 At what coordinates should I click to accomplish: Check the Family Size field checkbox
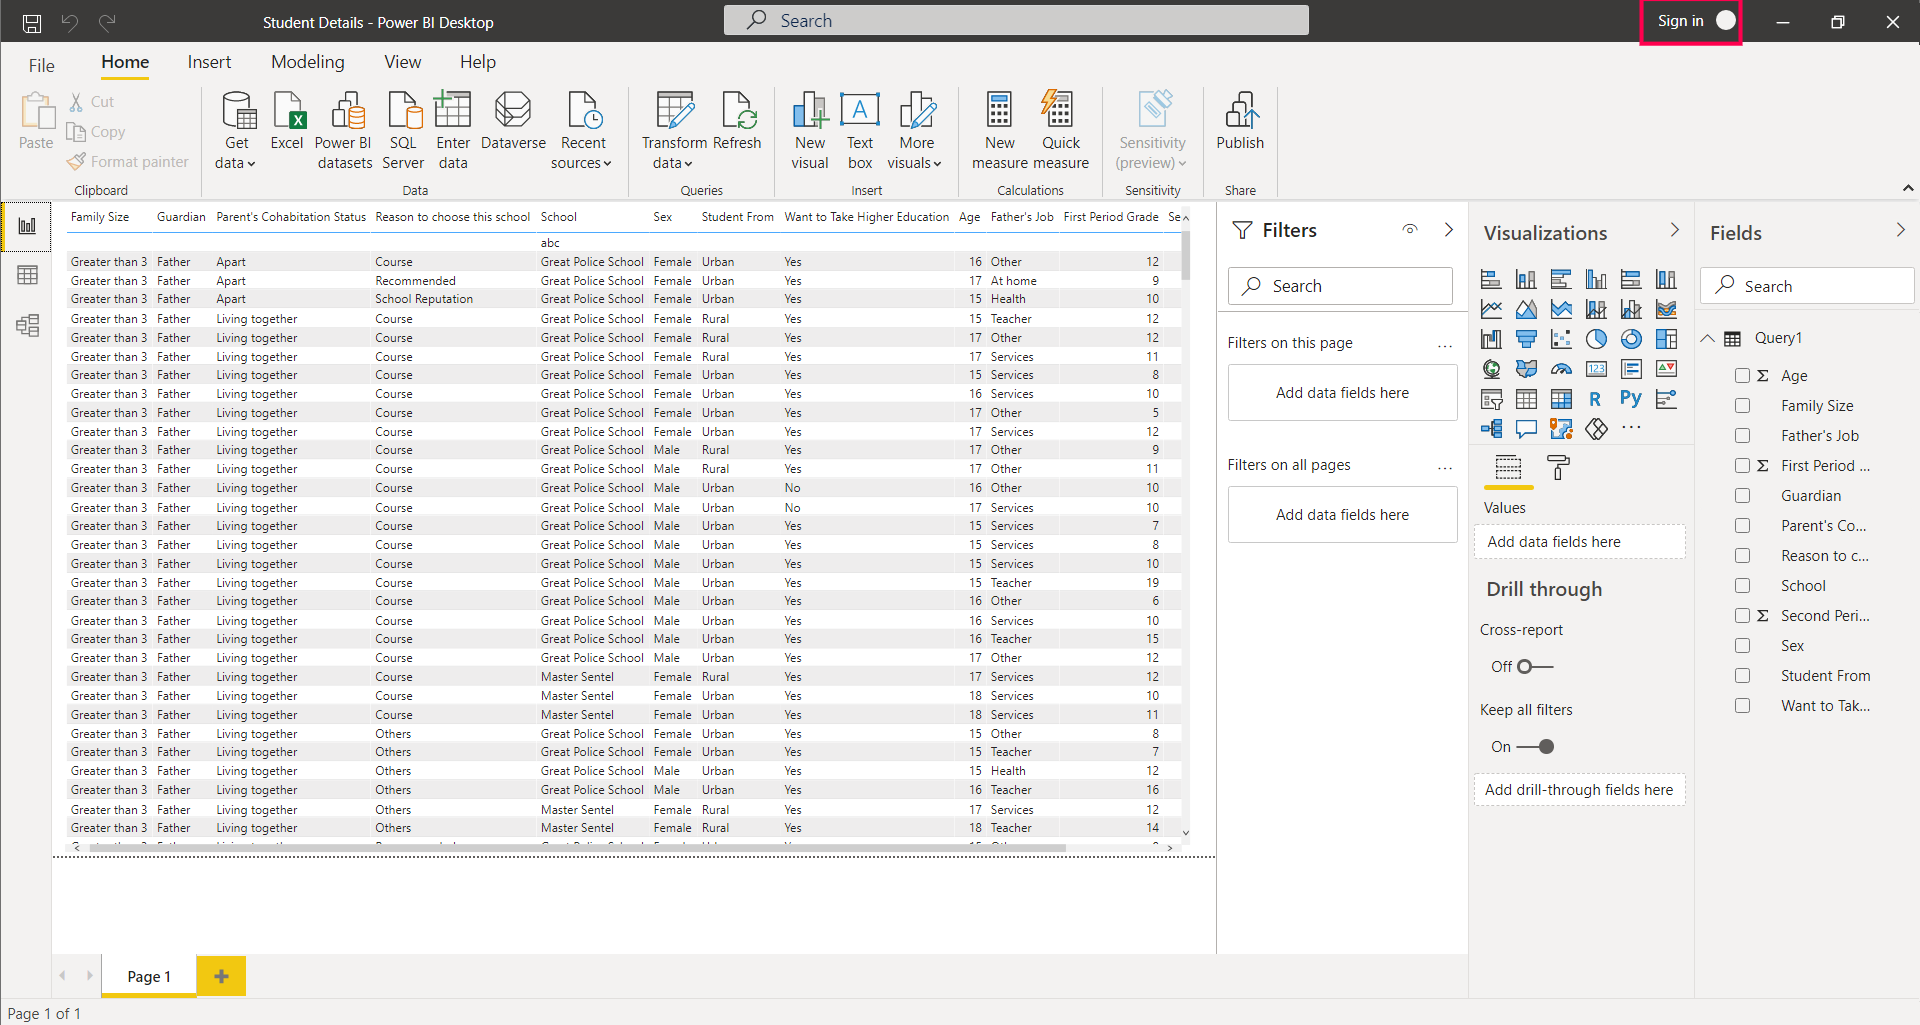pyautogui.click(x=1742, y=406)
